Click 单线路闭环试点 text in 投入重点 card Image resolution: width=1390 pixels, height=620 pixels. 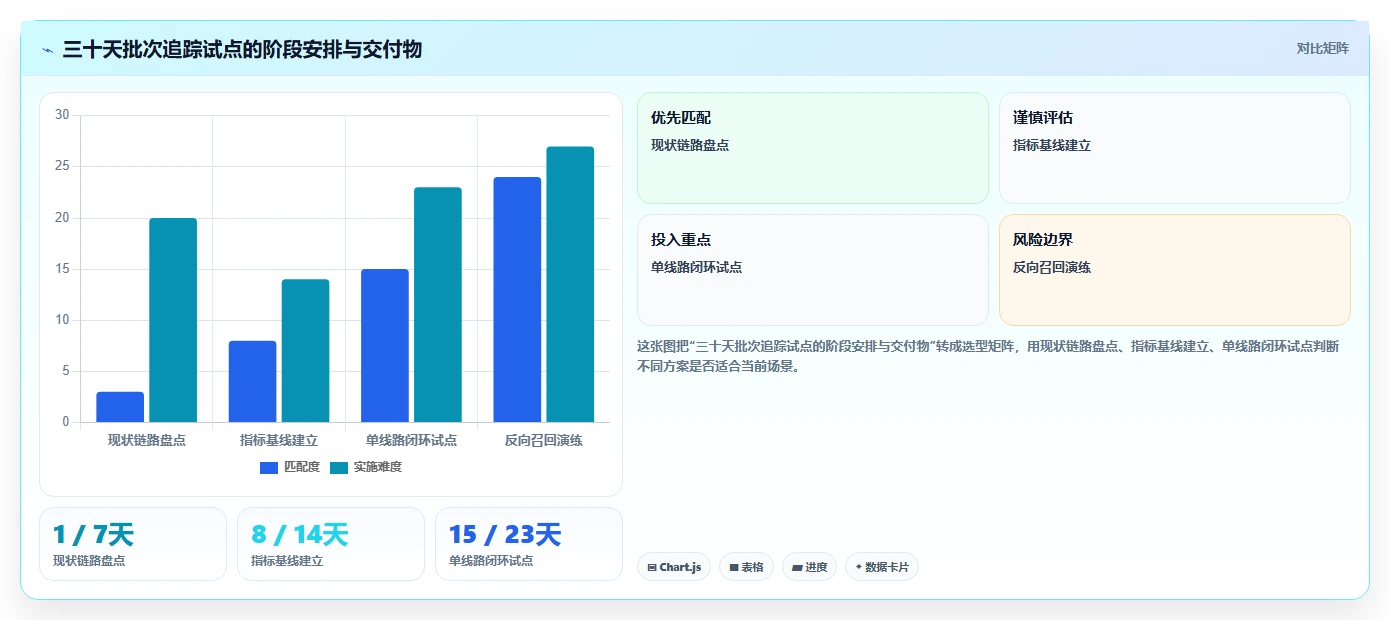(697, 267)
